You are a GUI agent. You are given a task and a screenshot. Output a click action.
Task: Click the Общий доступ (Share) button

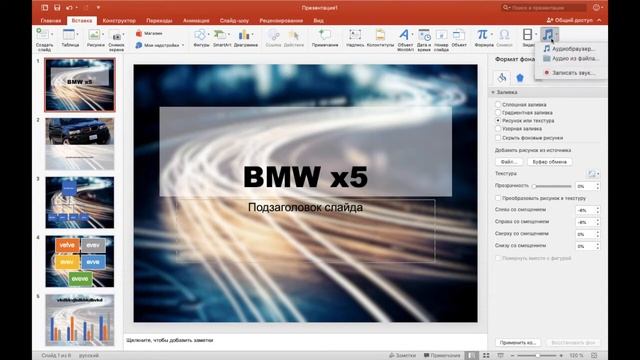(x=570, y=20)
